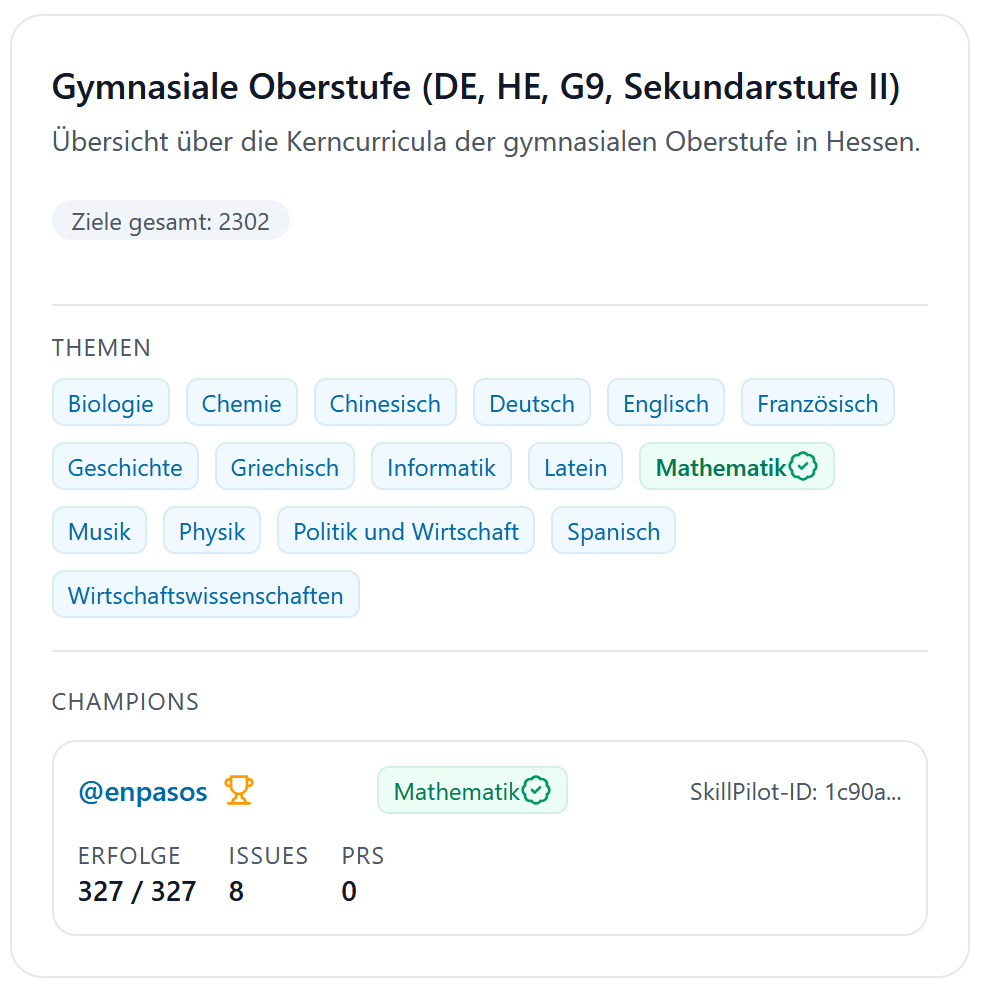Click the verified badge in the champion's Mathematik tag

[537, 789]
